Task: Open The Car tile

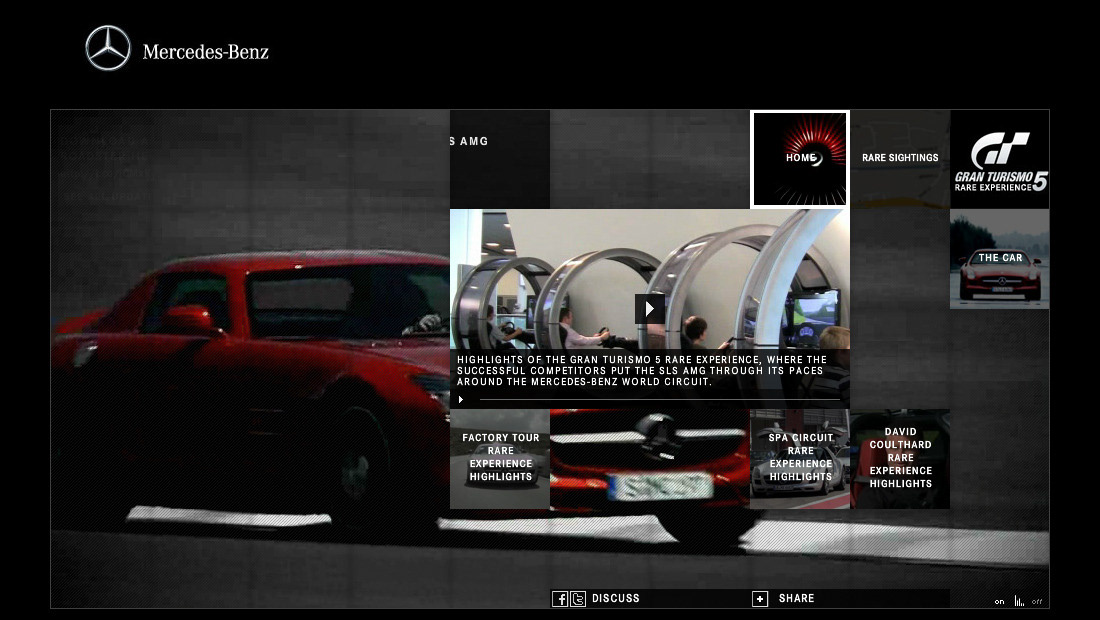Action: point(1000,259)
